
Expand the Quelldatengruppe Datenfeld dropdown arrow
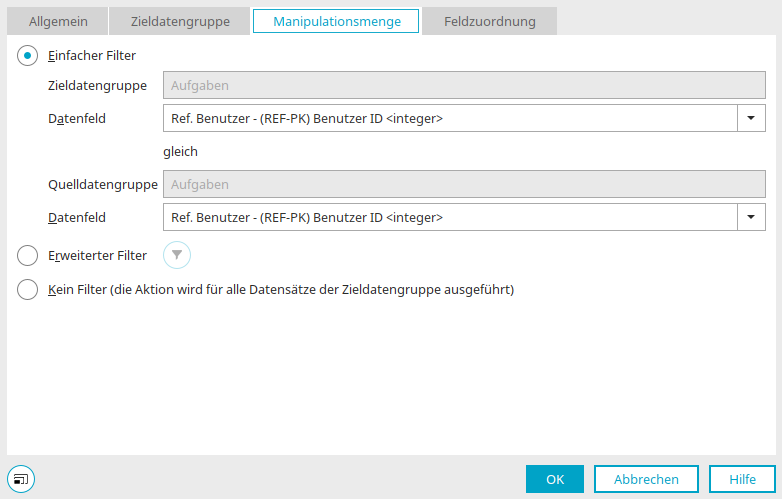tap(751, 217)
